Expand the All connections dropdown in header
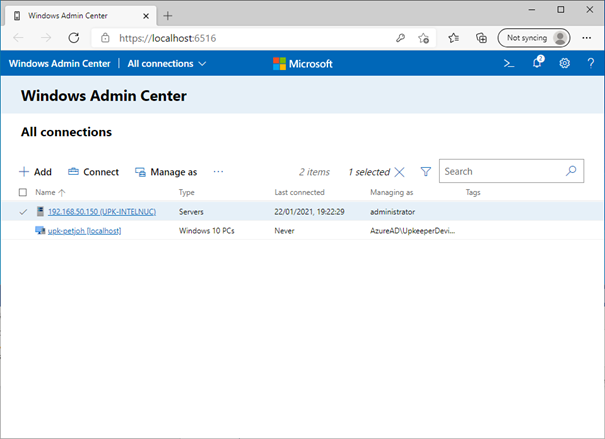 click(167, 64)
